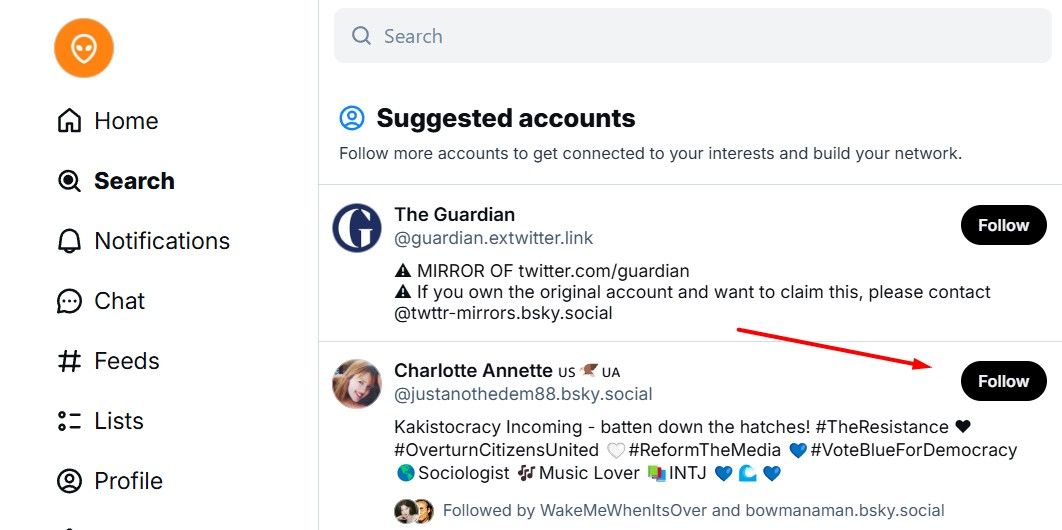Click the Profile person icon
1062x530 pixels.
click(70, 481)
